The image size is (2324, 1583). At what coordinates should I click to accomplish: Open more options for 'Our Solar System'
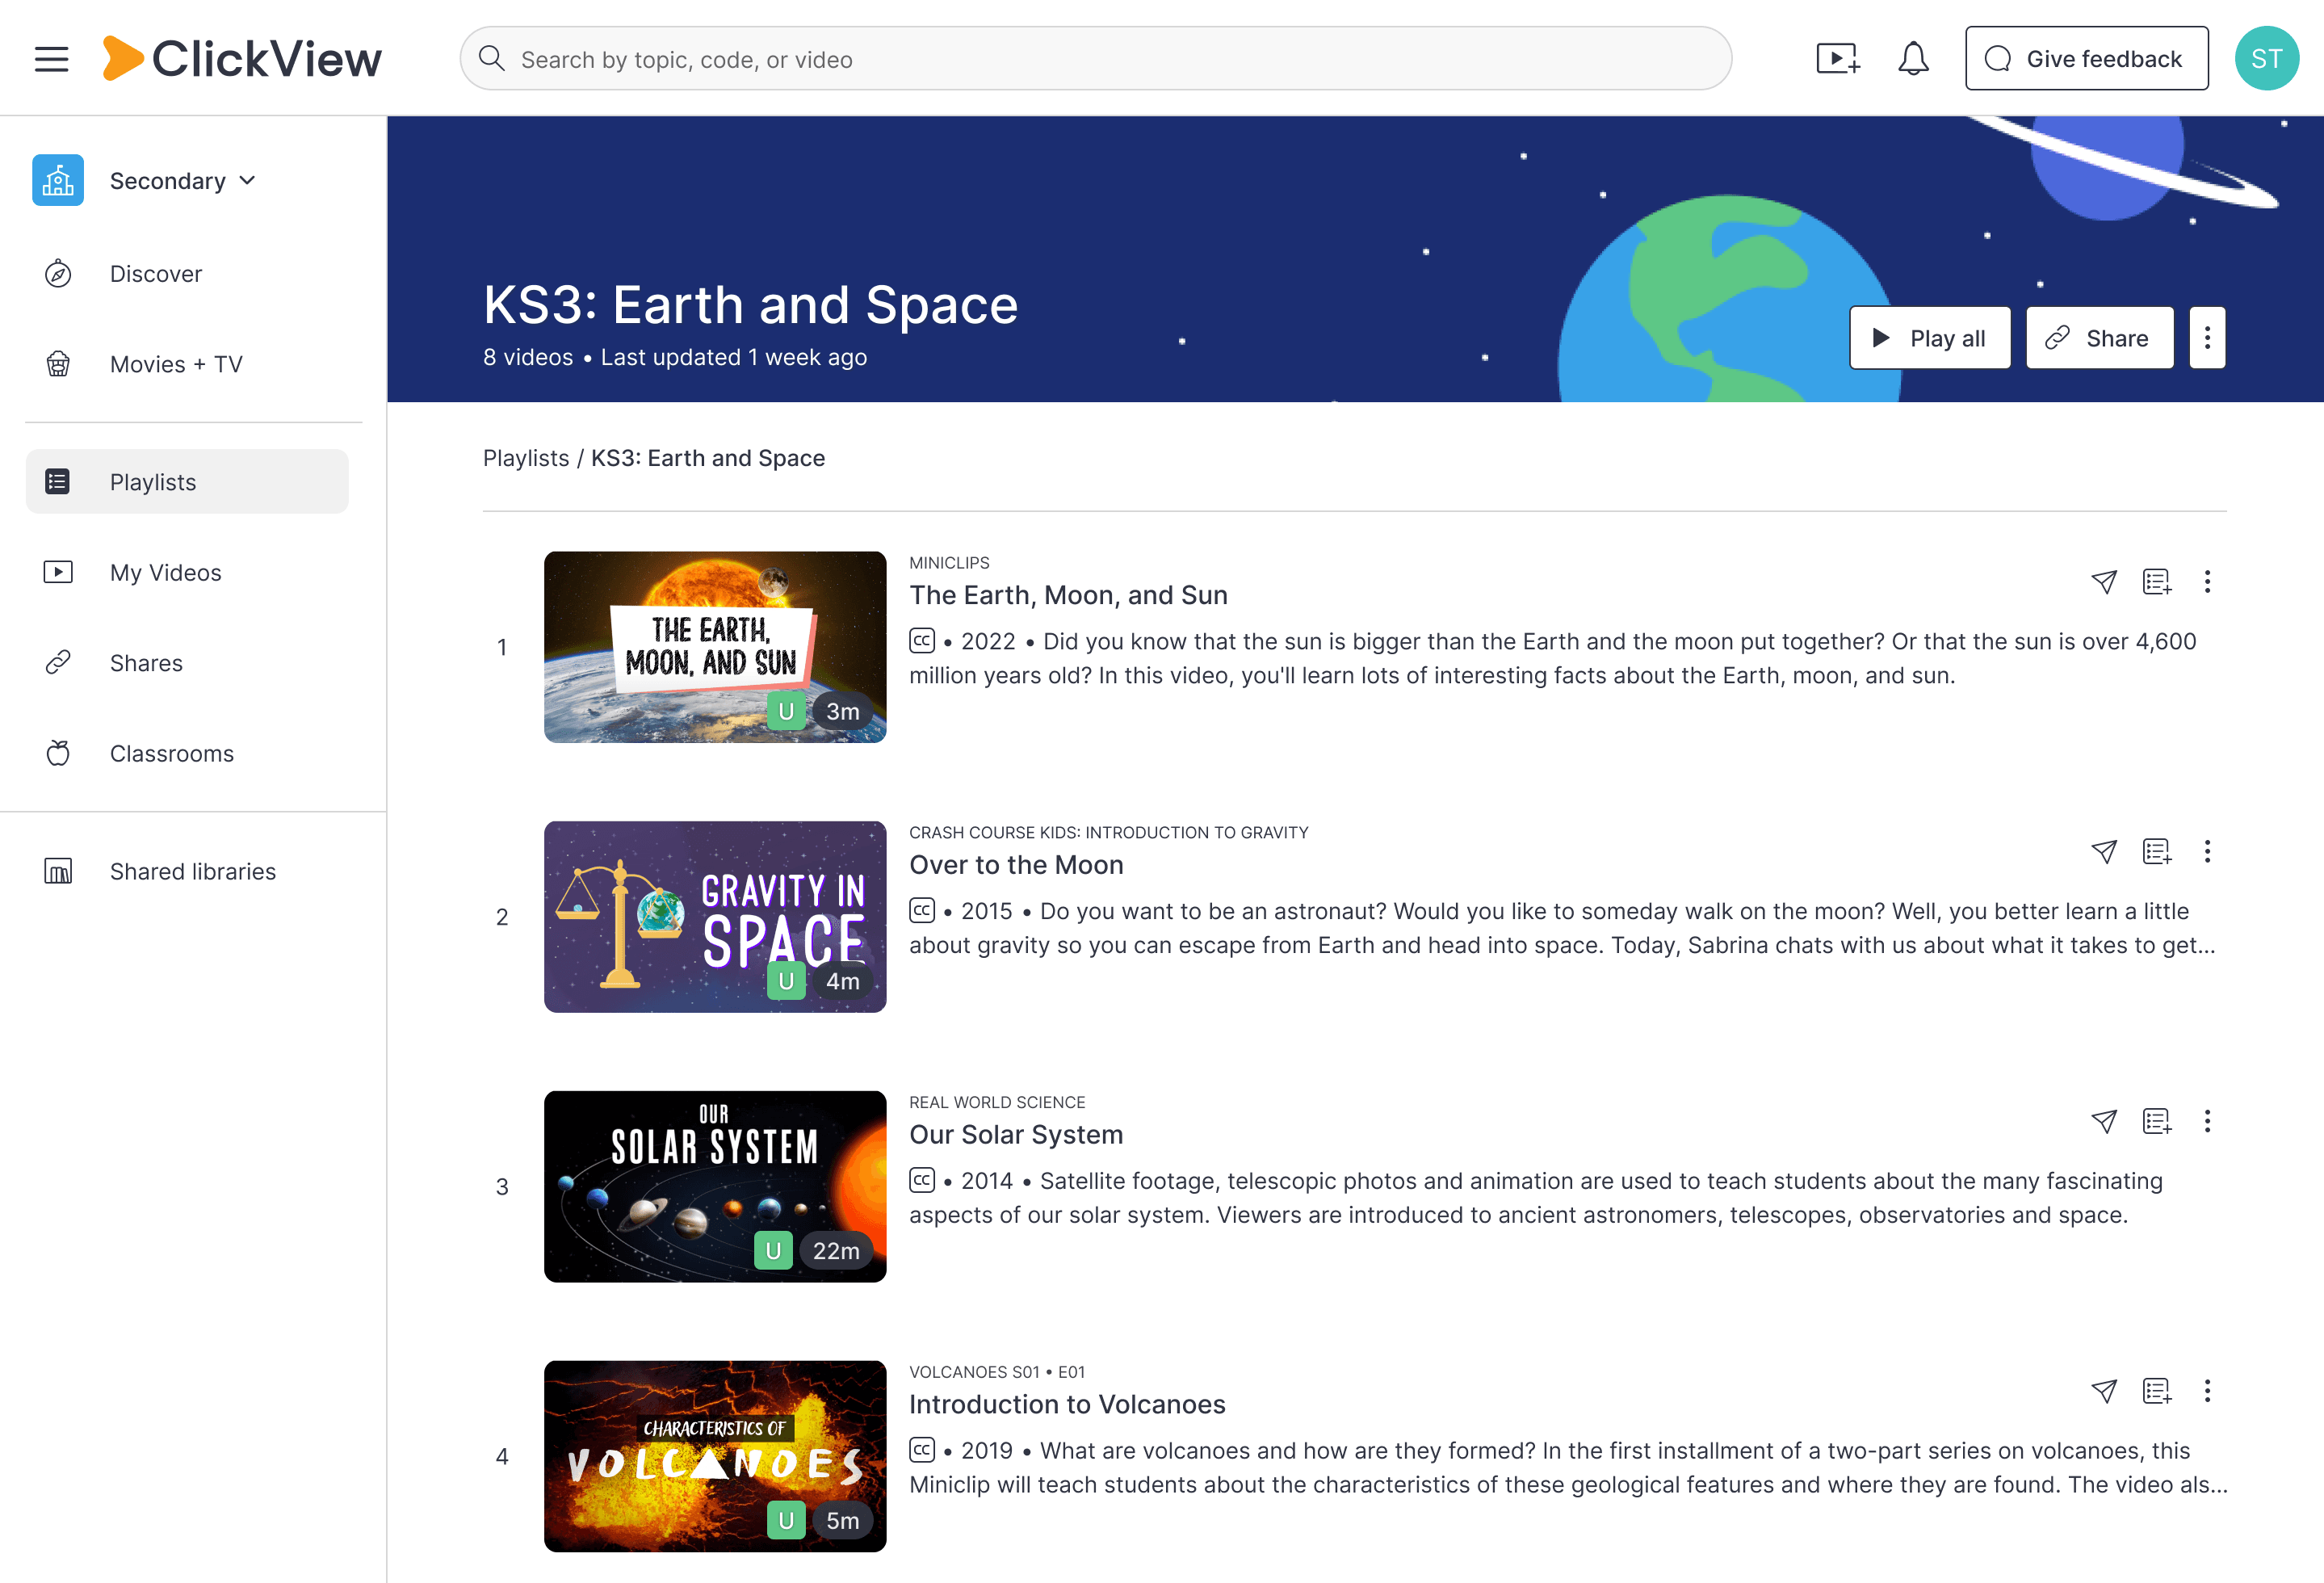point(2207,1122)
